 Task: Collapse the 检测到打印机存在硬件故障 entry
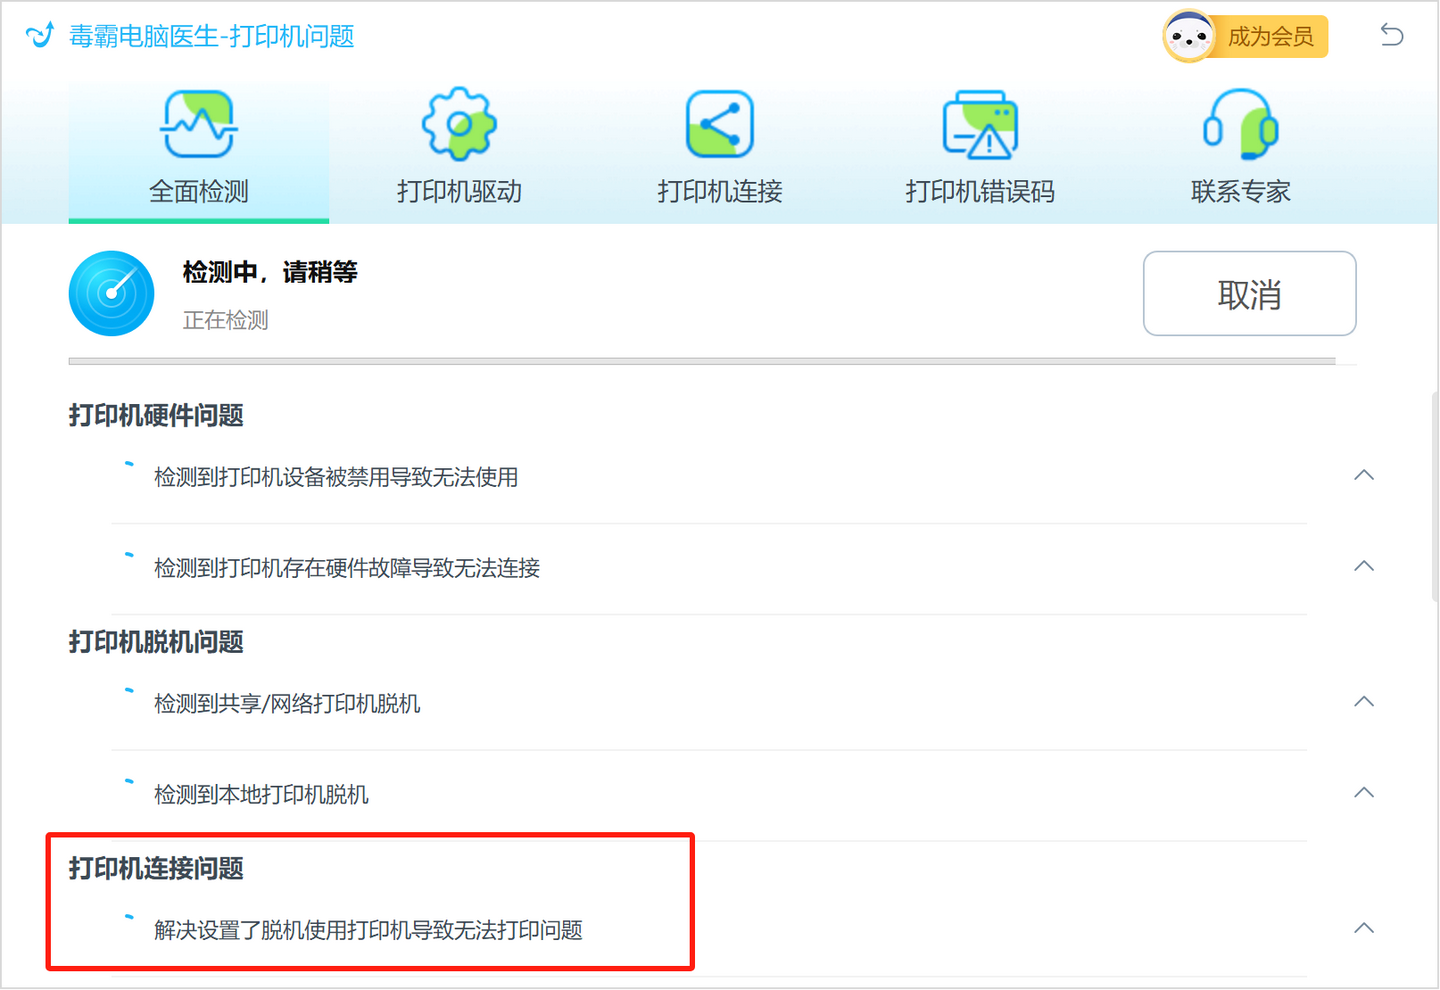pos(1364,566)
